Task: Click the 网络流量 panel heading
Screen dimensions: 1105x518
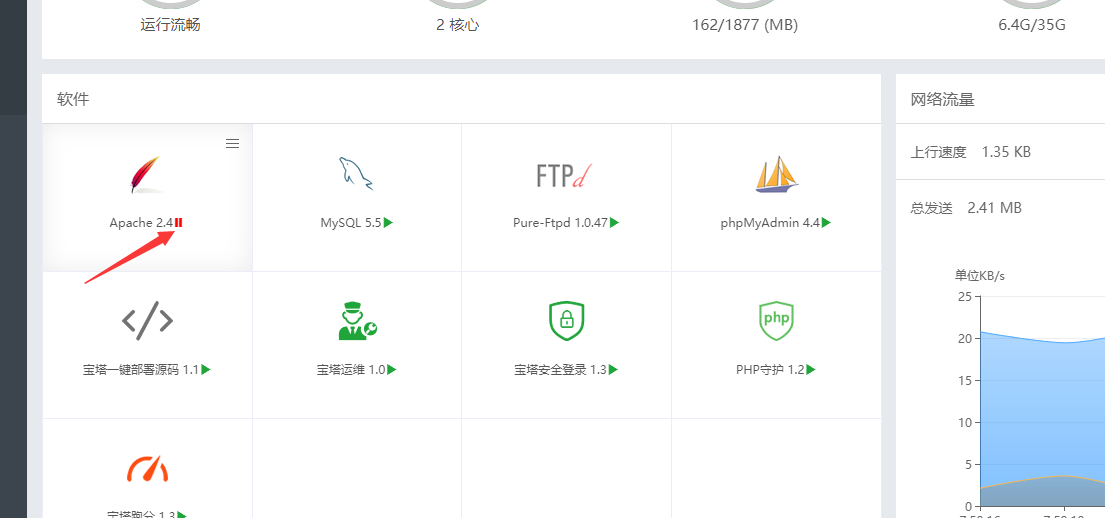Action: (x=942, y=99)
